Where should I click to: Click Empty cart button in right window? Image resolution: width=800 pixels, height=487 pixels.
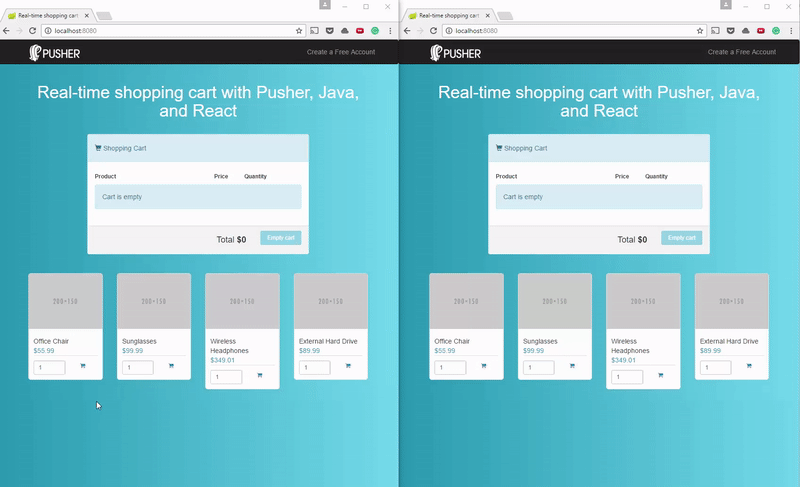pos(682,238)
